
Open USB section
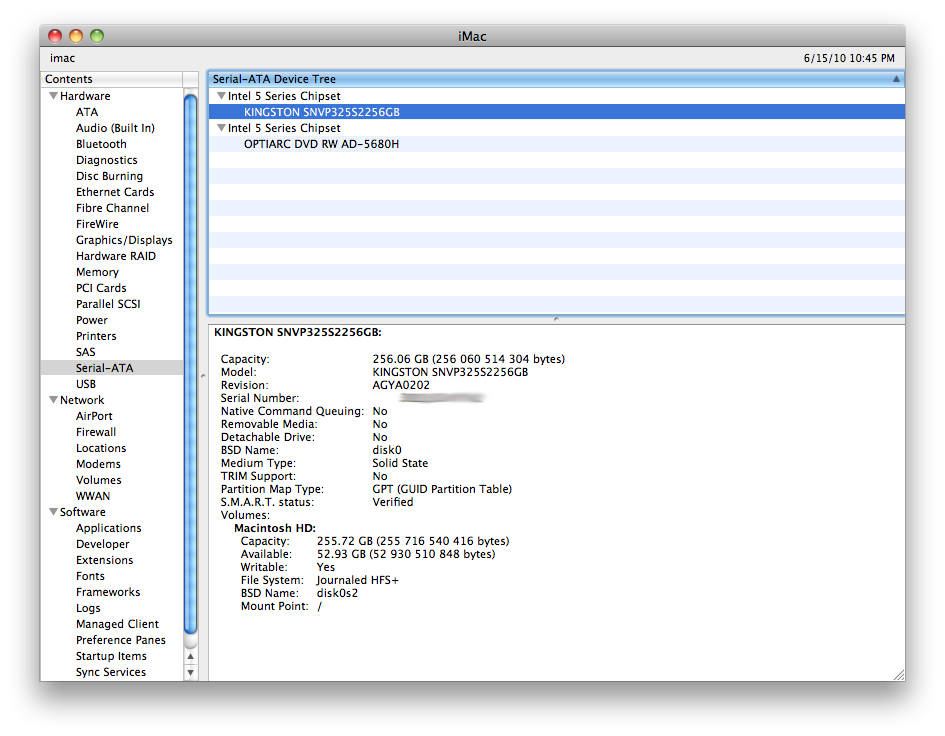[x=86, y=384]
